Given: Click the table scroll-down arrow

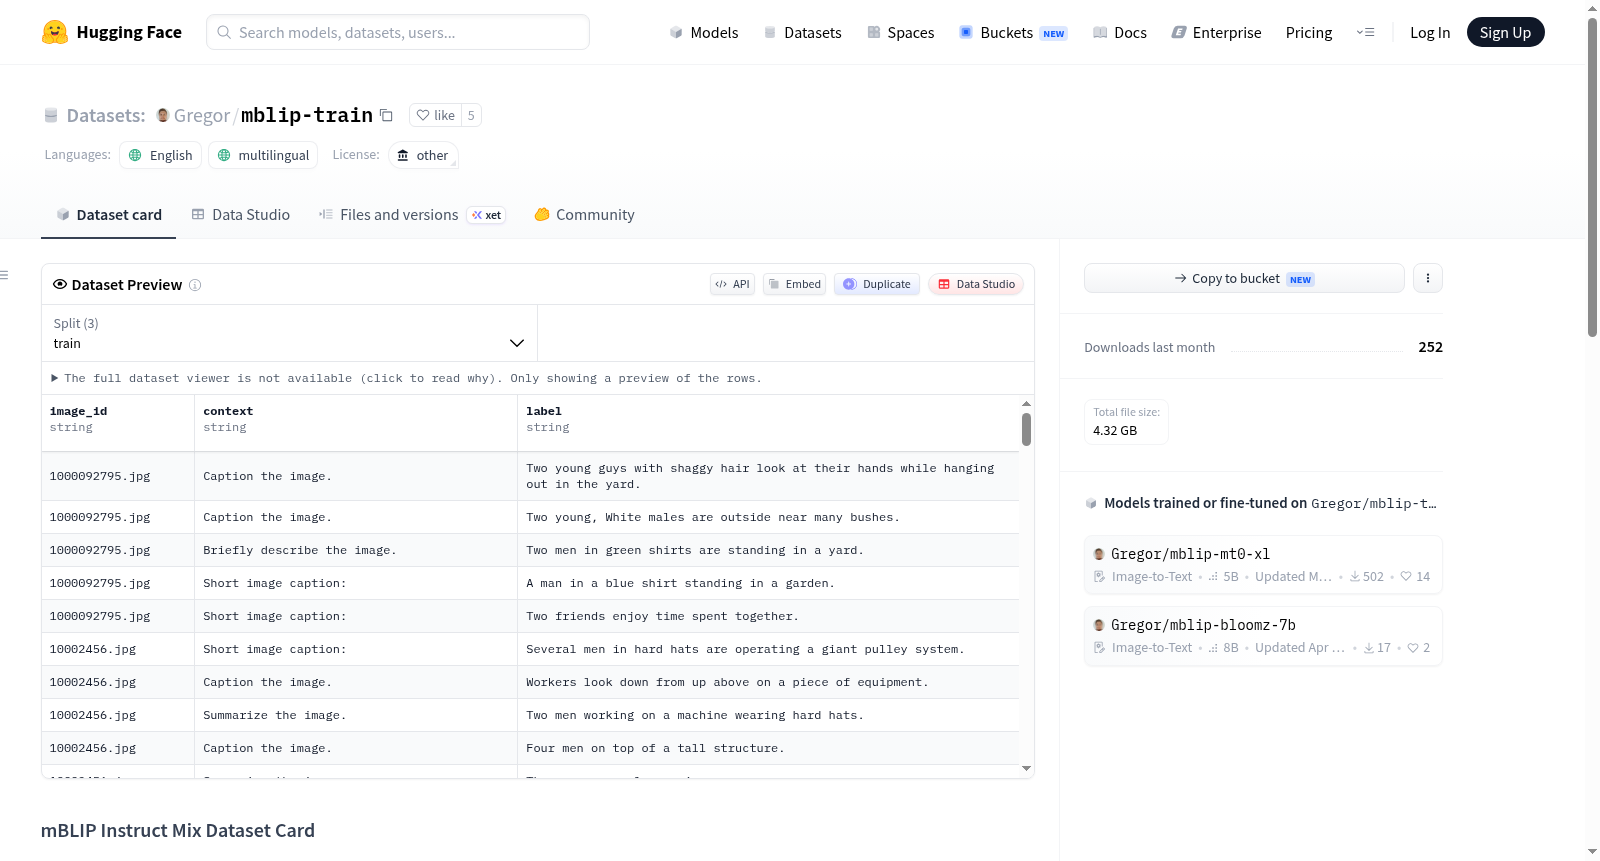Looking at the screenshot, I should click(1026, 768).
